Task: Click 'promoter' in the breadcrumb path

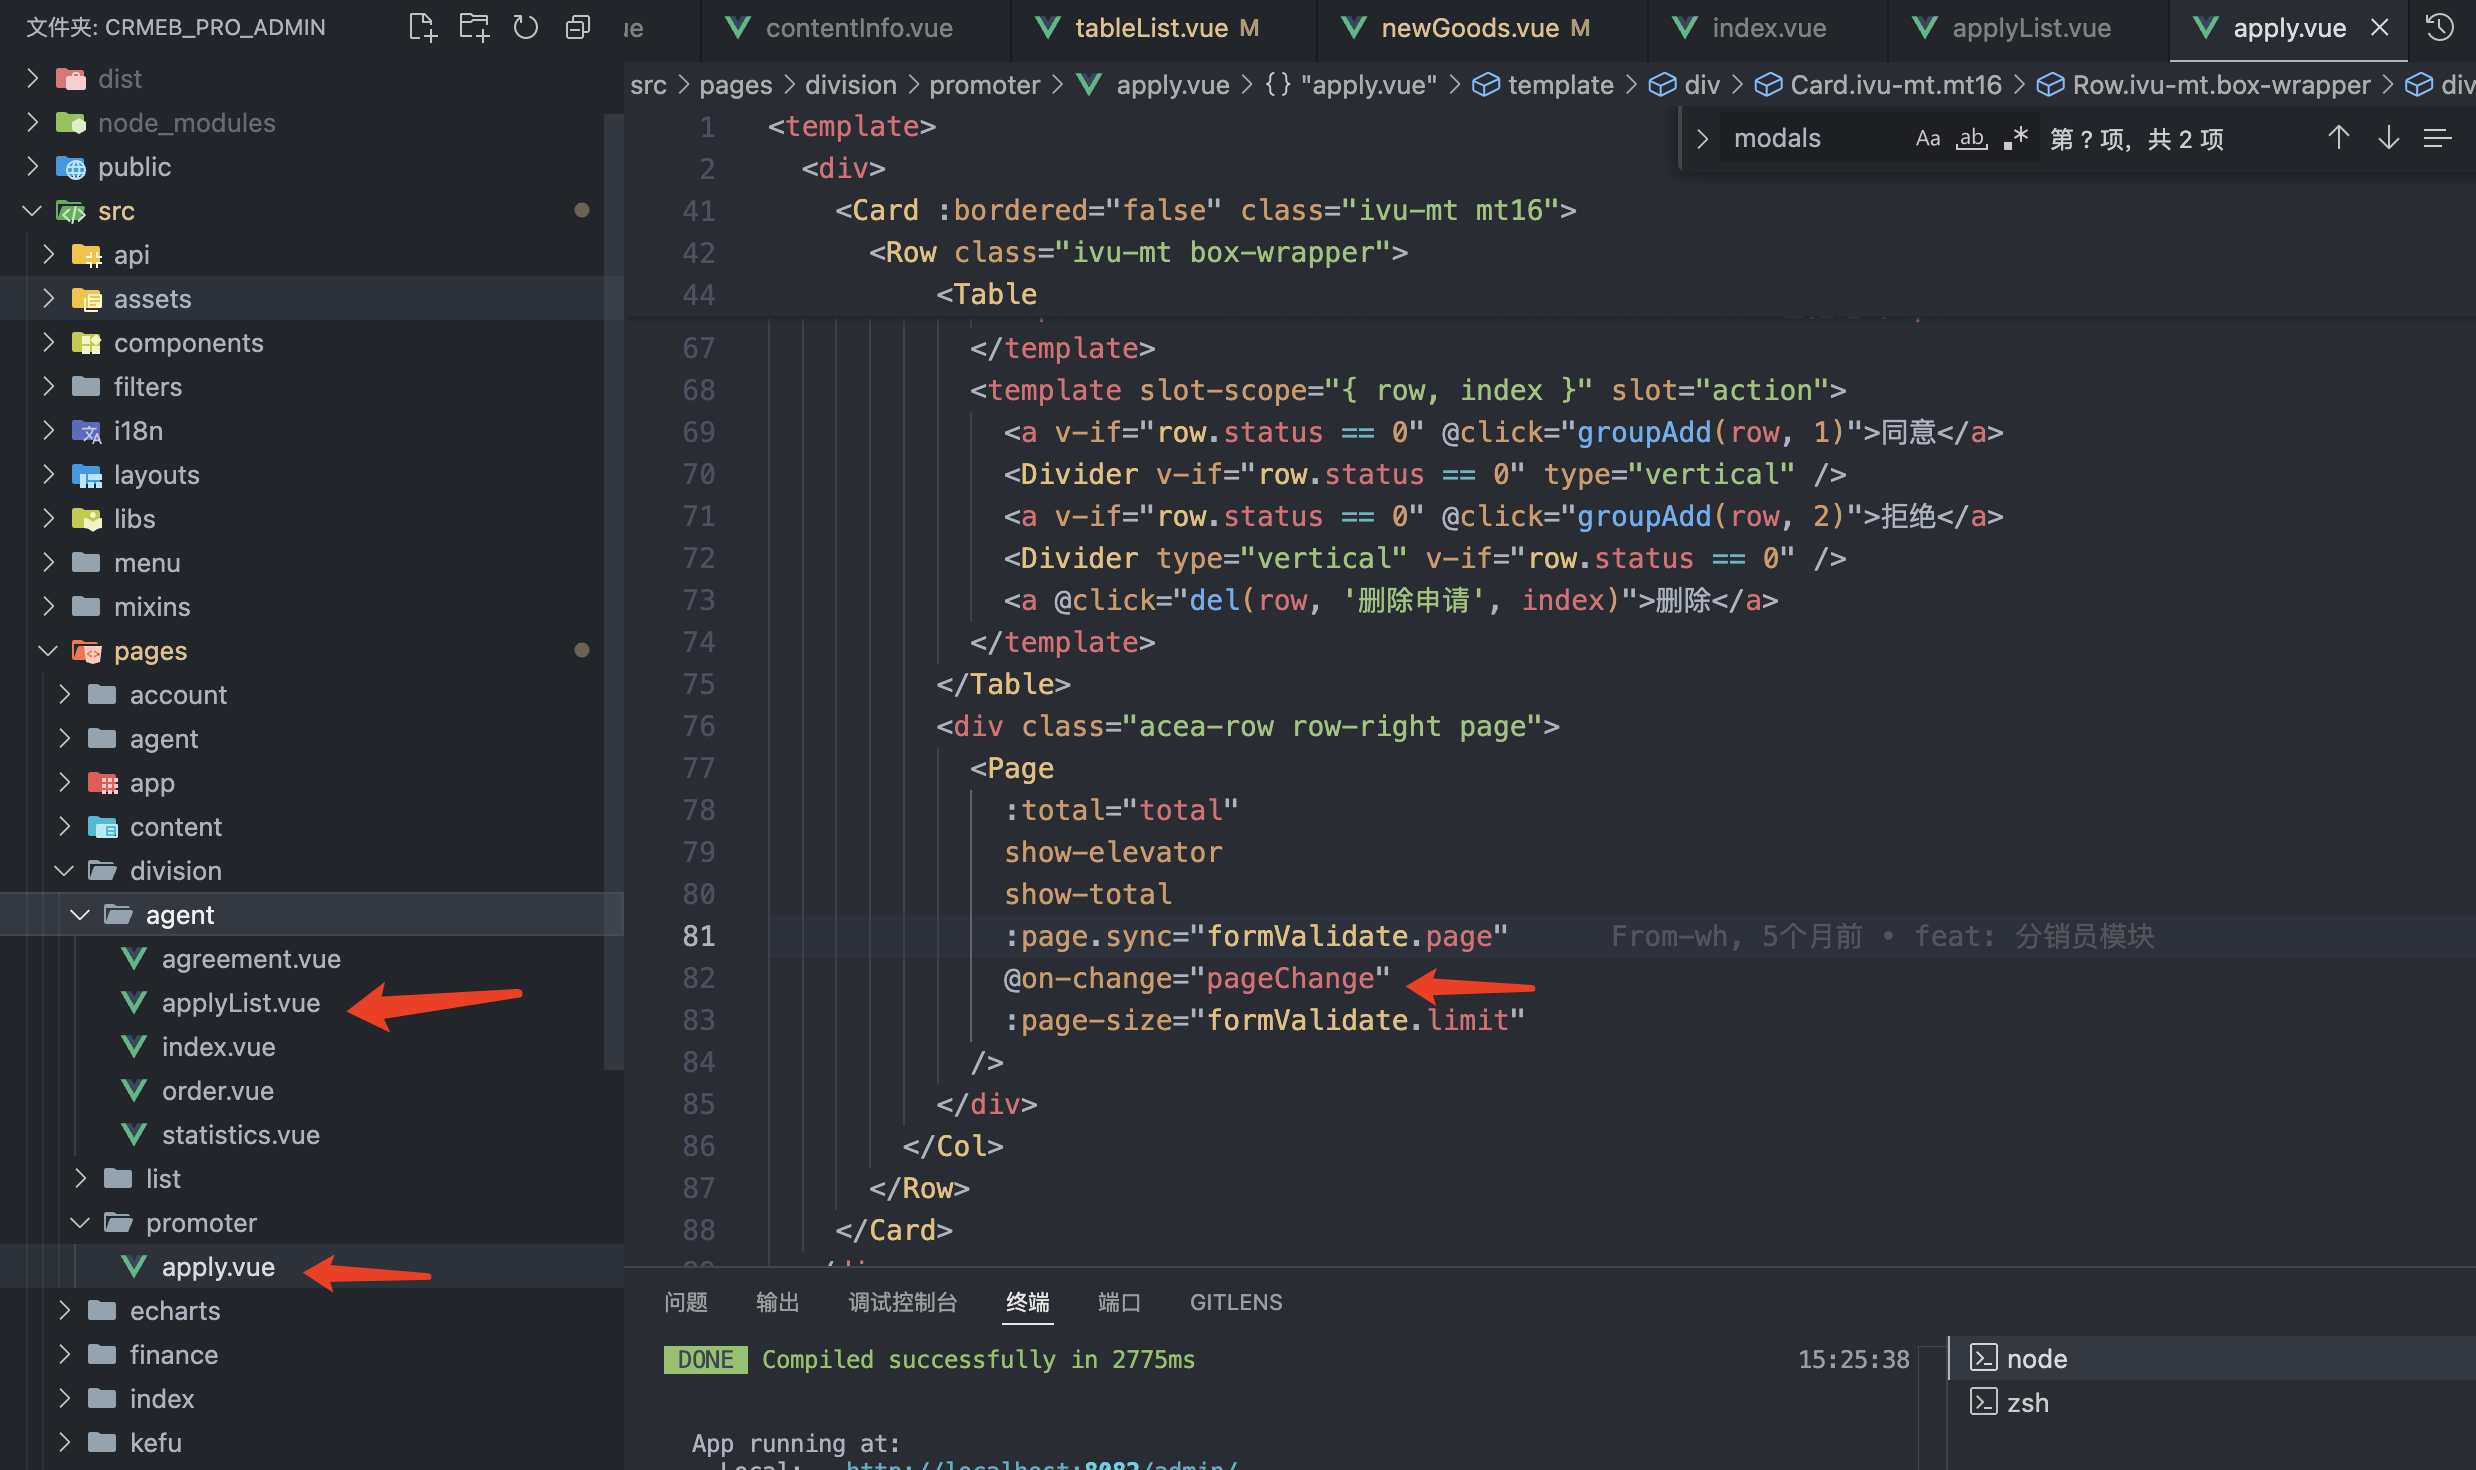Action: [x=985, y=85]
